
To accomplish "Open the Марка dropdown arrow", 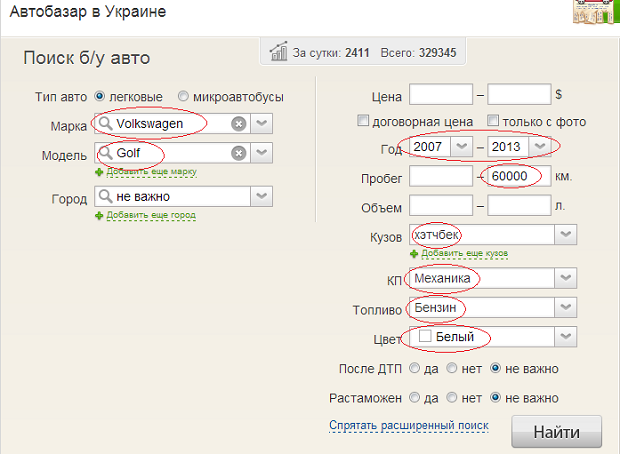I will click(x=261, y=123).
